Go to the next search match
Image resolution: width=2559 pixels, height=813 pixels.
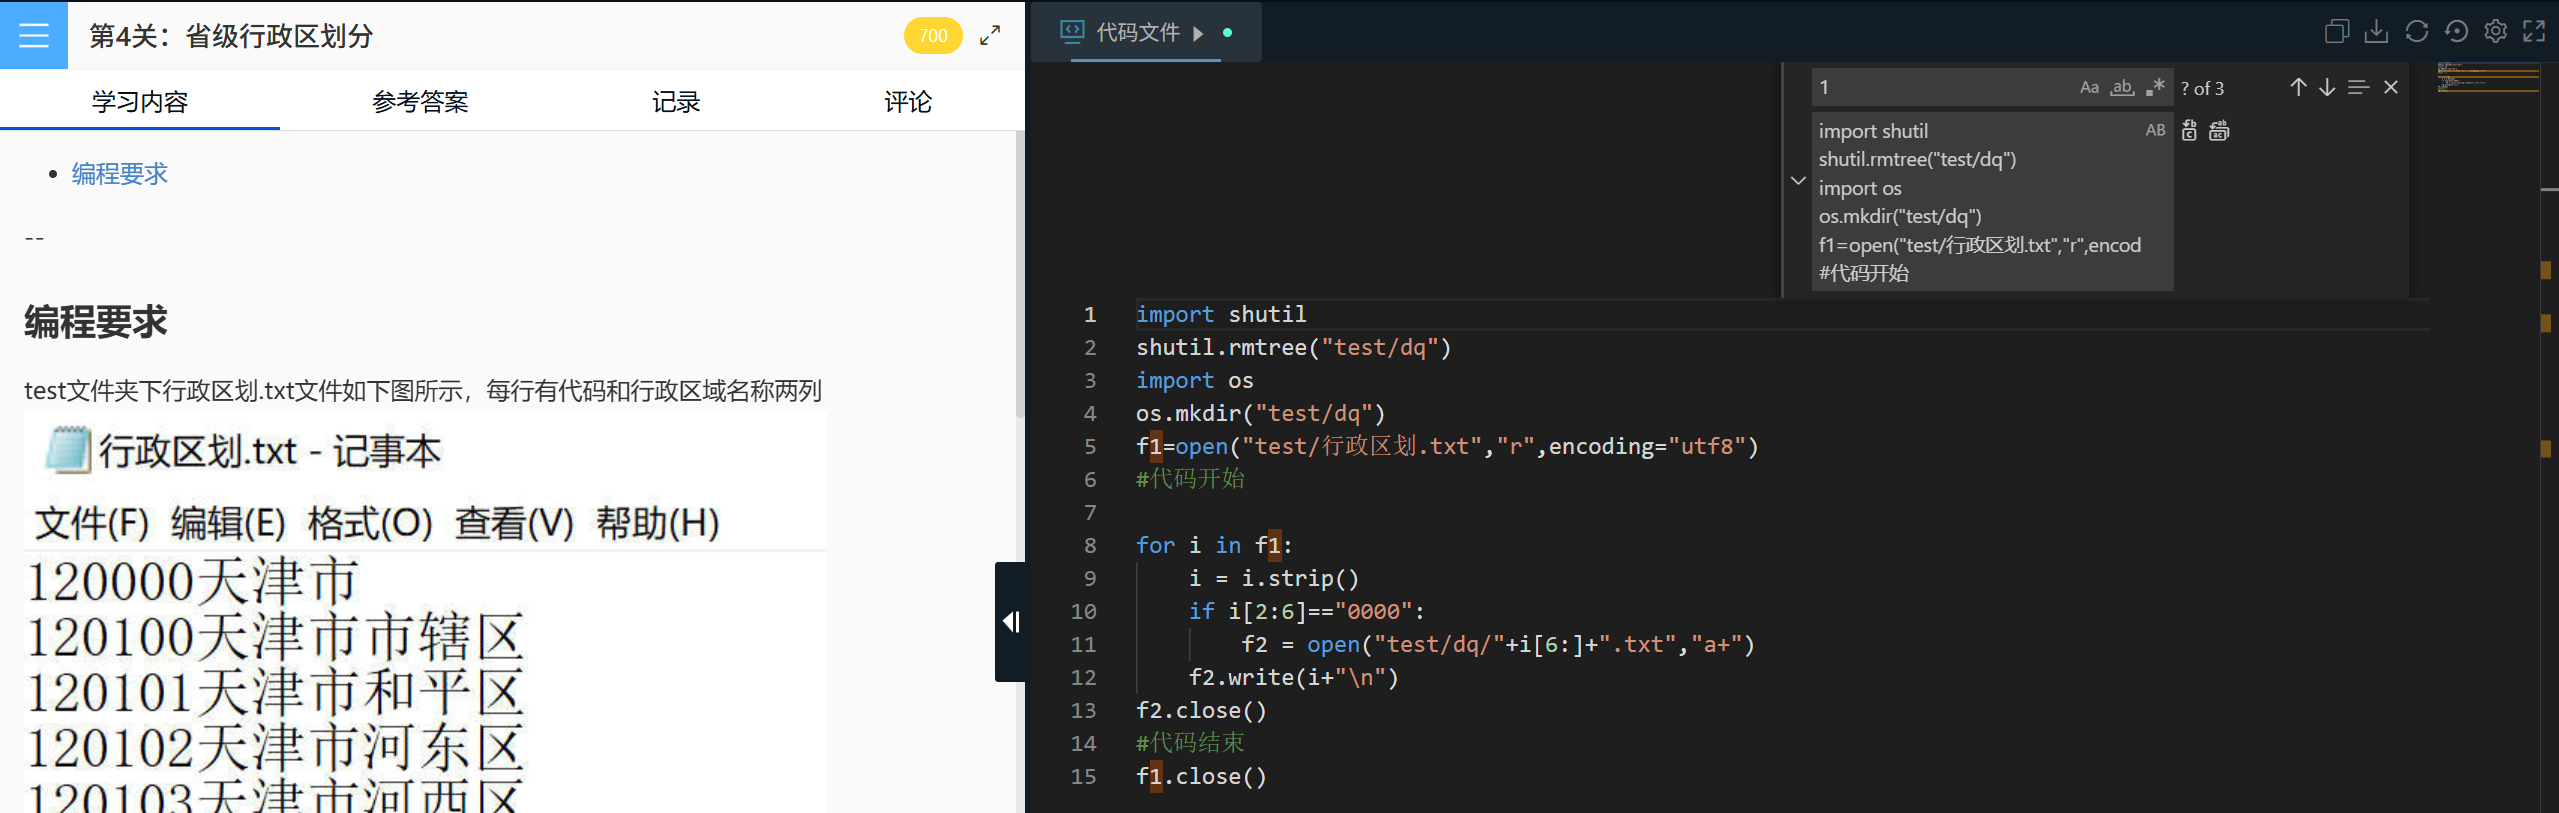pyautogui.click(x=2327, y=87)
